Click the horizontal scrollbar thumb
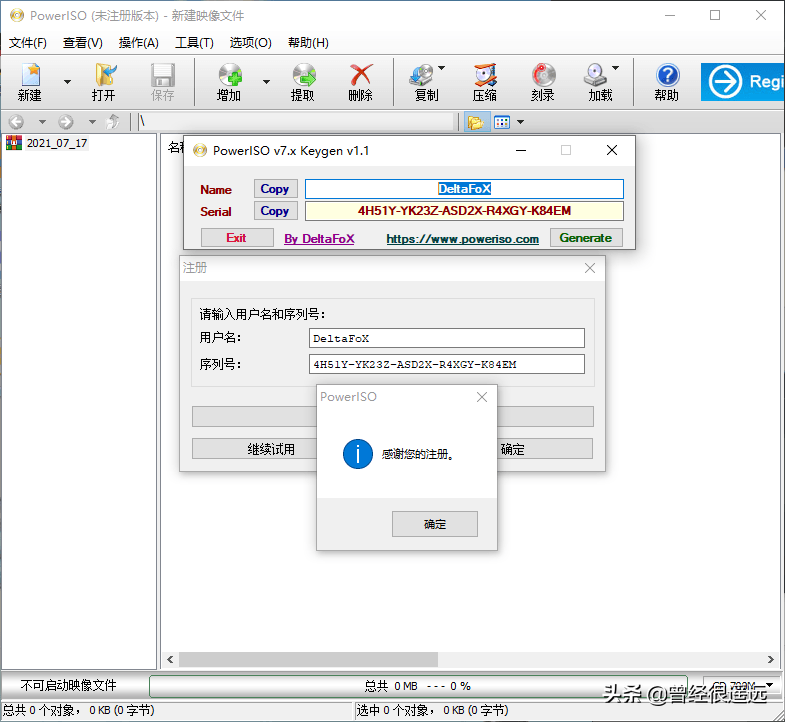Viewport: 785px width, 722px height. coord(308,659)
